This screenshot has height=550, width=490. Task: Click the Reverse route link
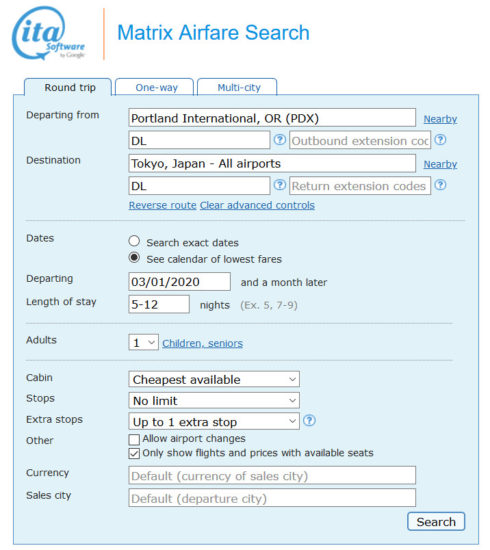click(162, 205)
